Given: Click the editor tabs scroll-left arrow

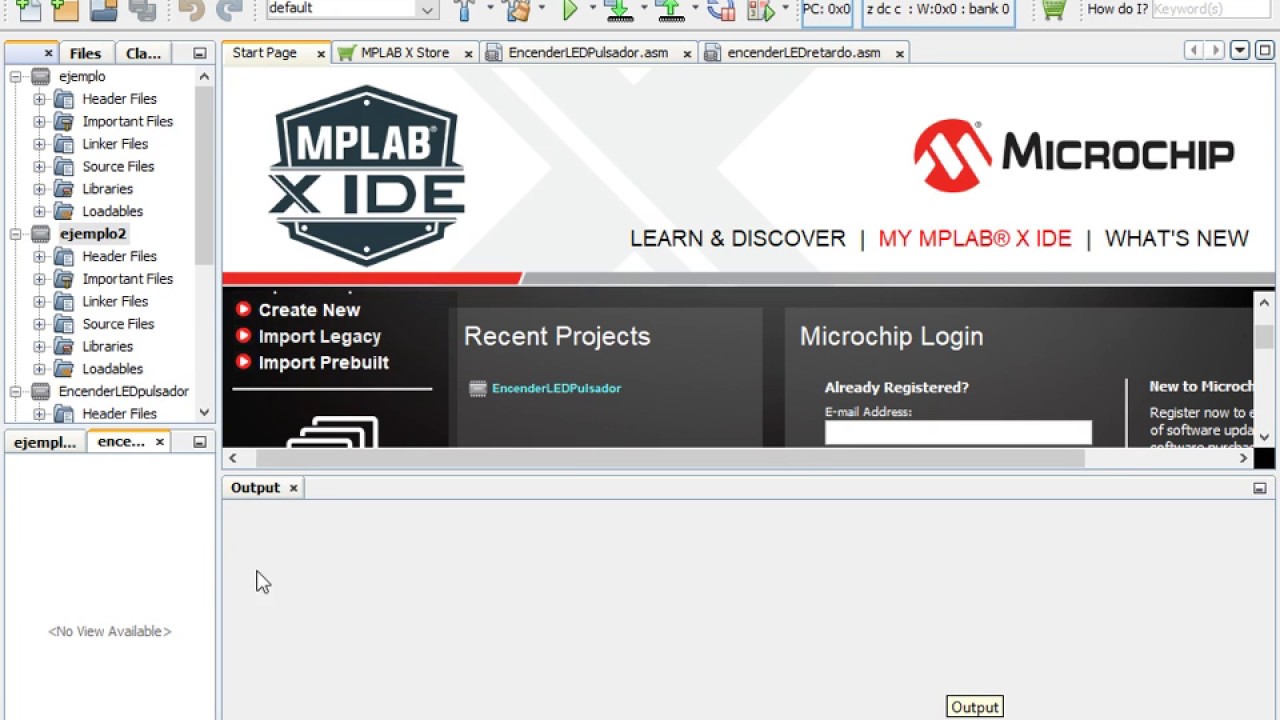Looking at the screenshot, I should point(1194,50).
